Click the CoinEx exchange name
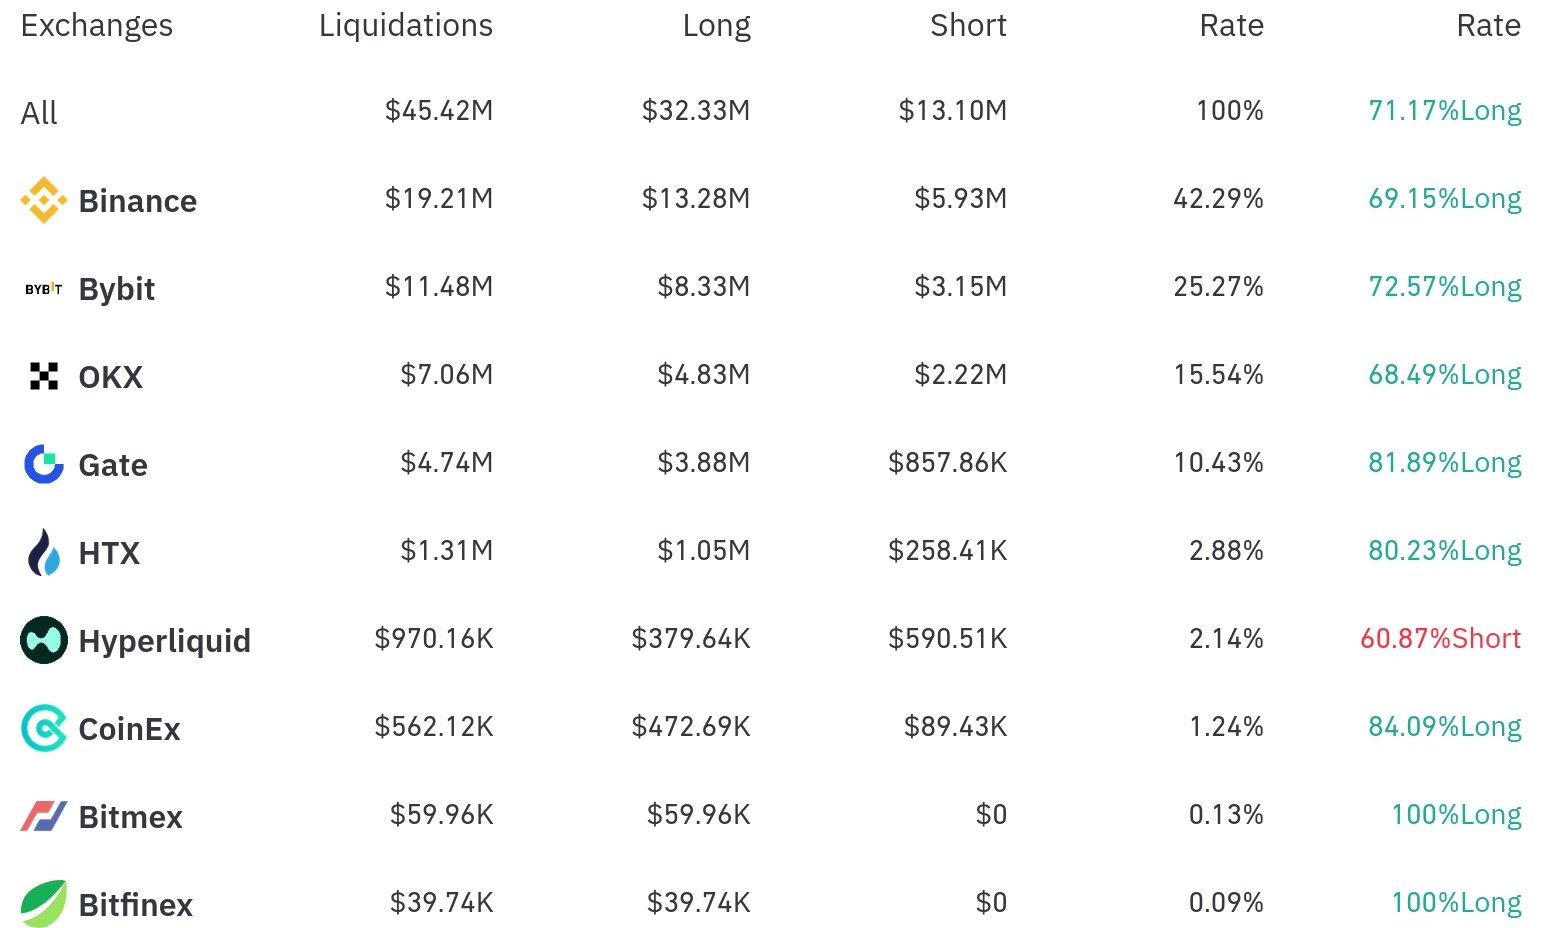 coord(130,729)
